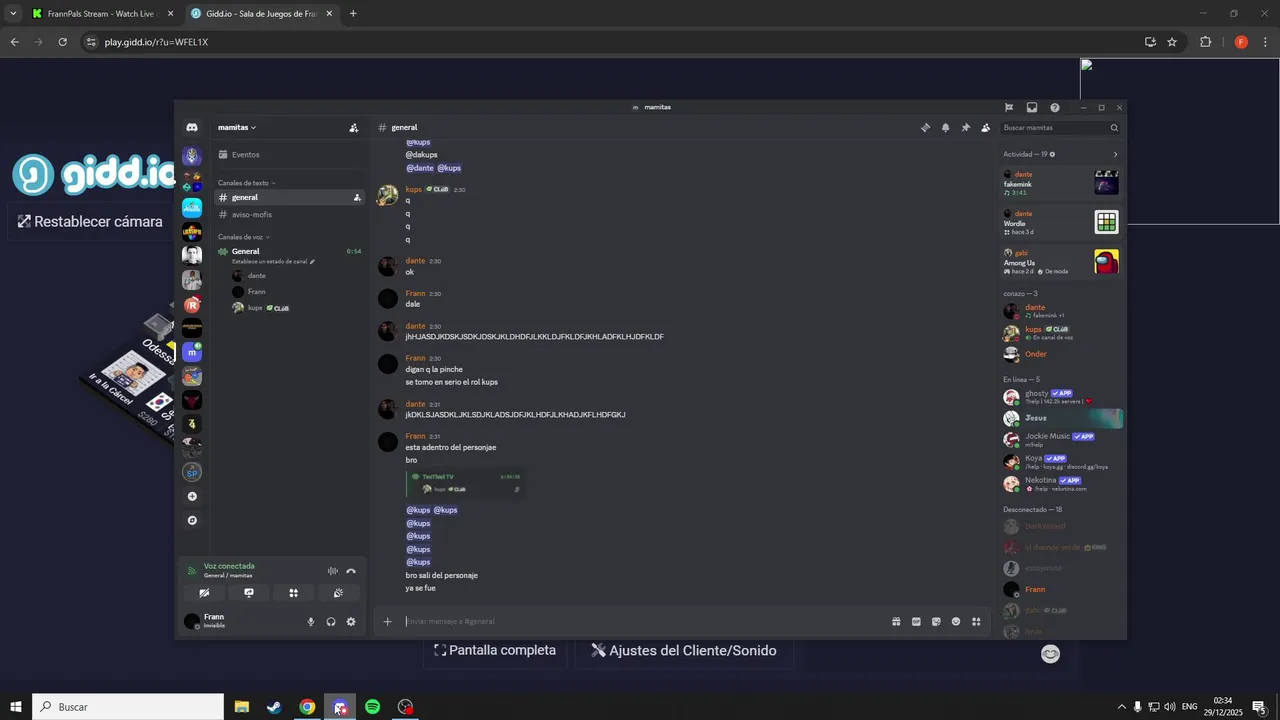Expand Actividad section chevron arrow
This screenshot has height=720, width=1280.
pyautogui.click(x=1115, y=154)
